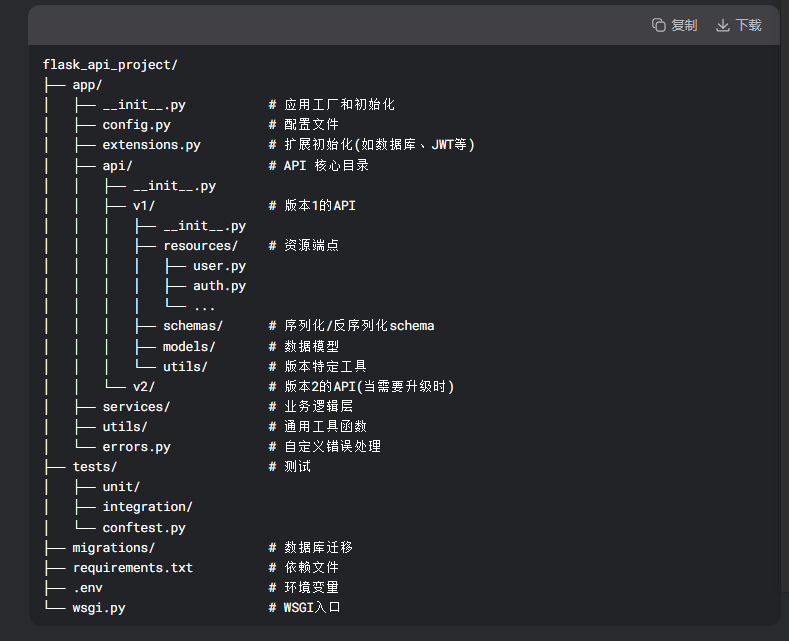This screenshot has width=789, height=641.
Task: Click user.py file name
Action: point(219,266)
